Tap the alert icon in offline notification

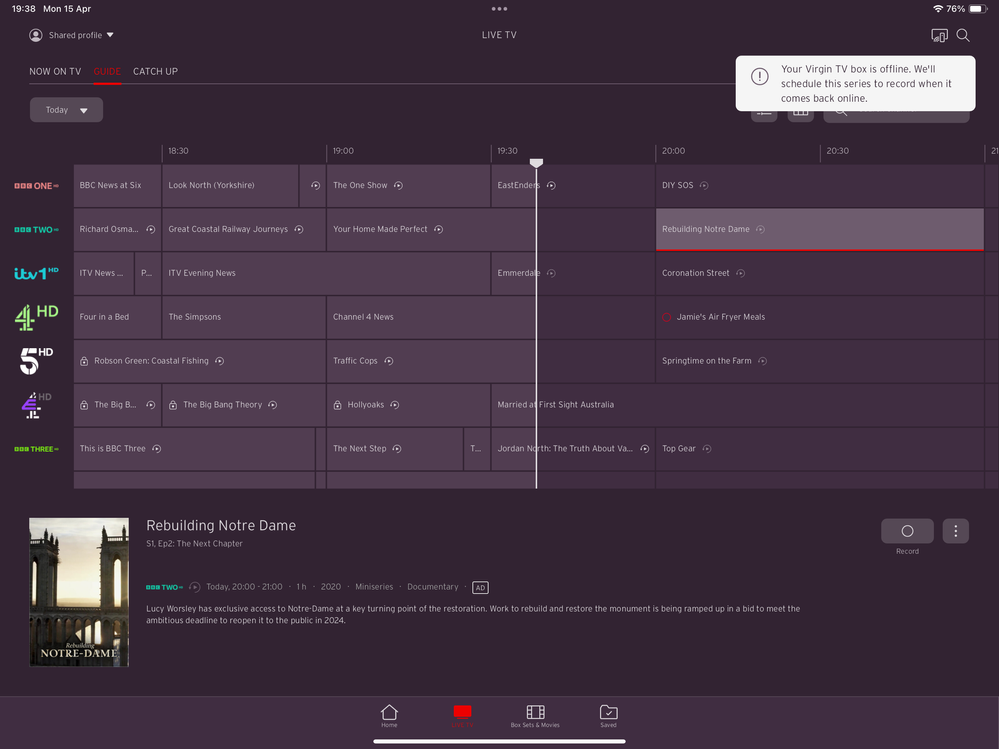pos(759,76)
